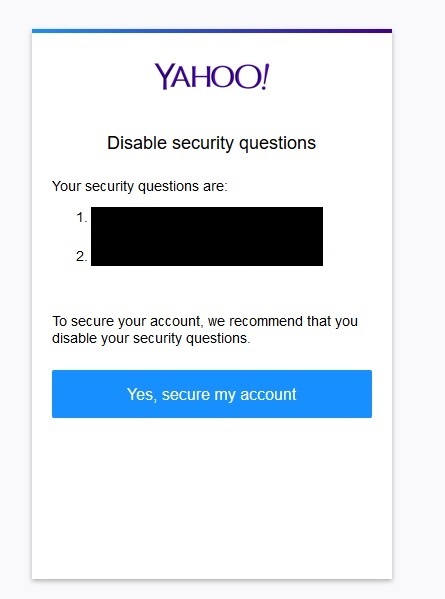Click the blank white area below the button
The height and width of the screenshot is (599, 445).
(x=212, y=497)
